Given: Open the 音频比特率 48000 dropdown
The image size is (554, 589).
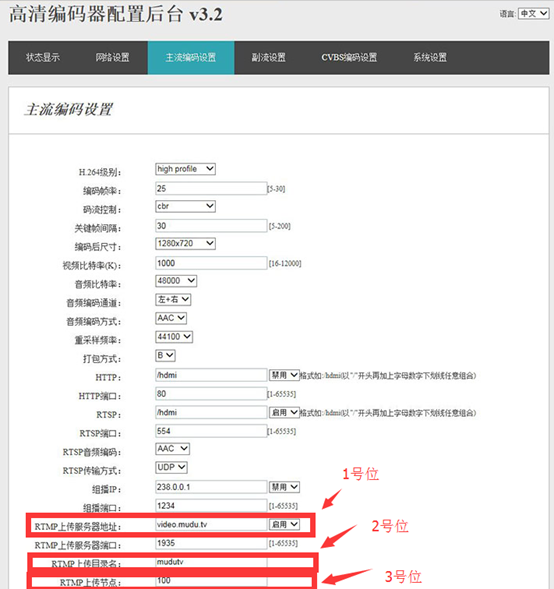Looking at the screenshot, I should point(176,281).
